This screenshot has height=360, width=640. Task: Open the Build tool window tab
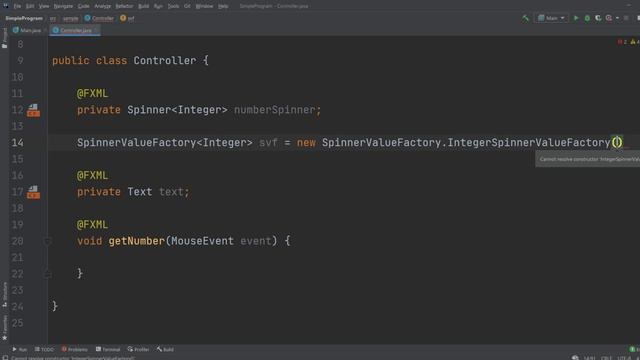coord(165,349)
